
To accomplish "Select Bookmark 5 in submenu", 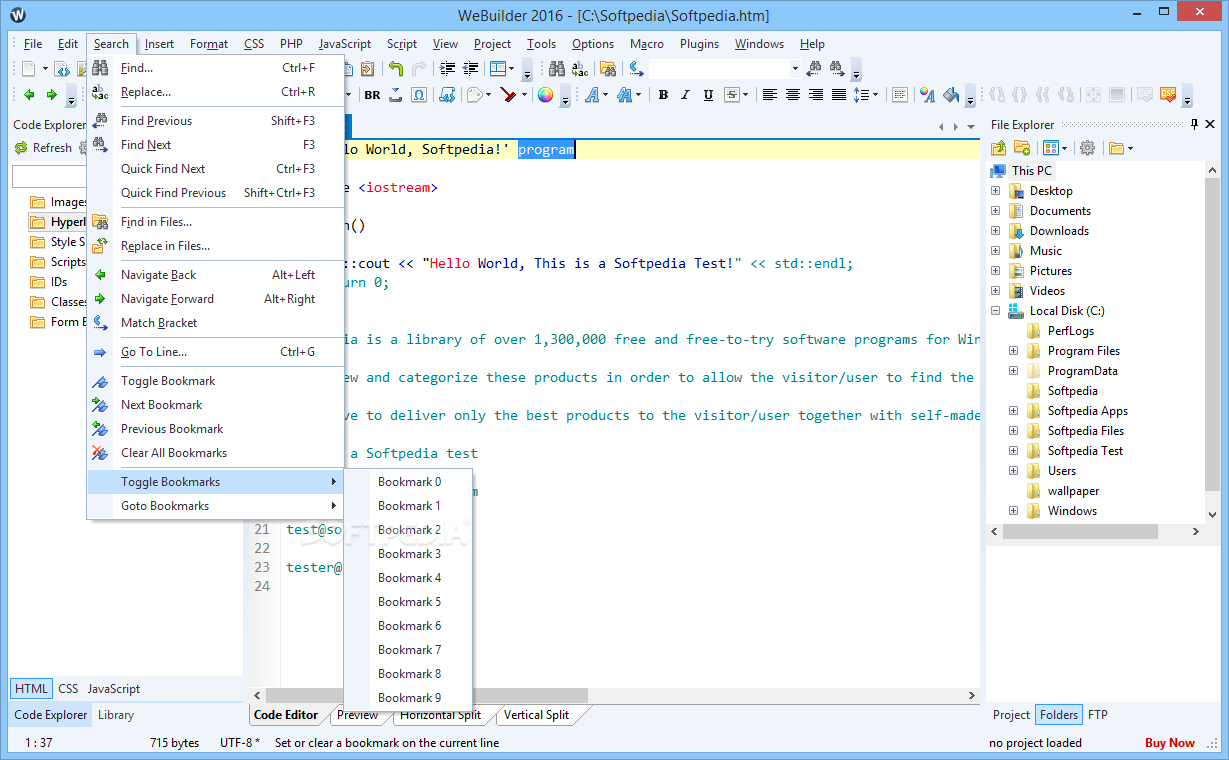I will coord(408,602).
